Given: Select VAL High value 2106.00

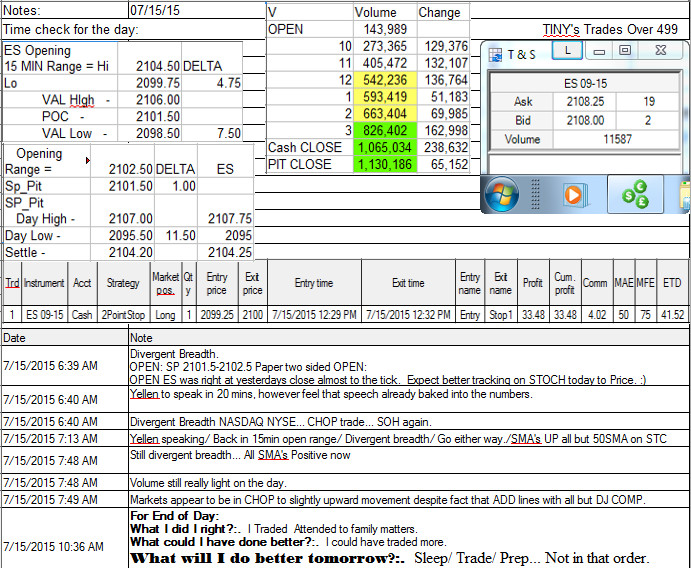Looking at the screenshot, I should click(x=149, y=100).
